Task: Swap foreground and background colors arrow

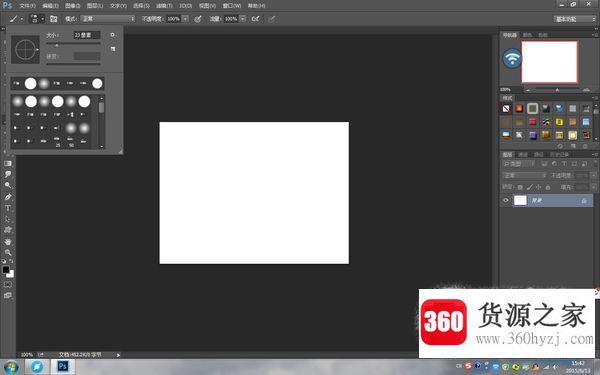Action: pos(11,262)
